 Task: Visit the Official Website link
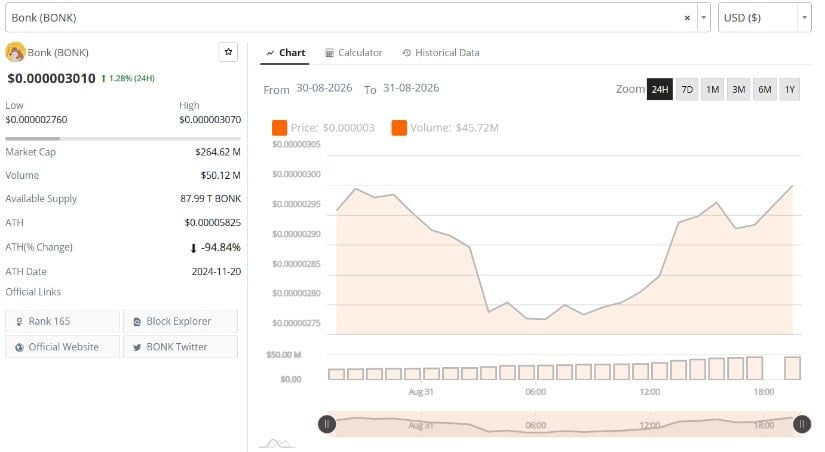coord(63,347)
